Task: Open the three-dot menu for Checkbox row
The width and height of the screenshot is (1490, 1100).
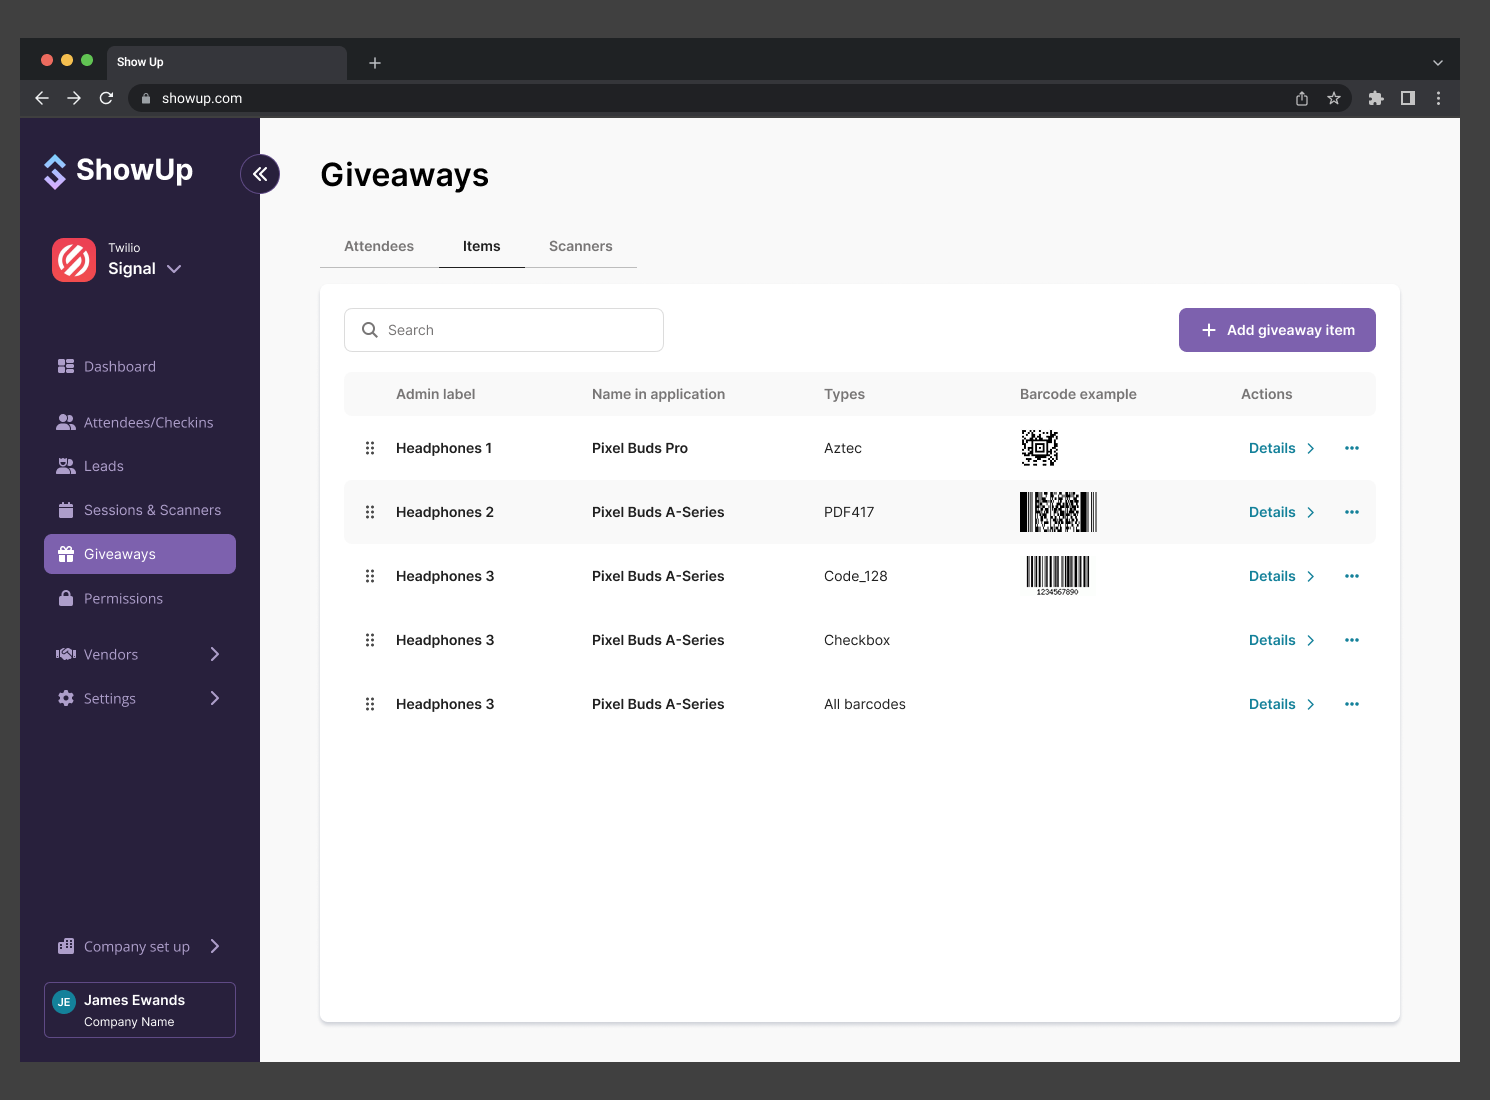Action: click(x=1352, y=640)
